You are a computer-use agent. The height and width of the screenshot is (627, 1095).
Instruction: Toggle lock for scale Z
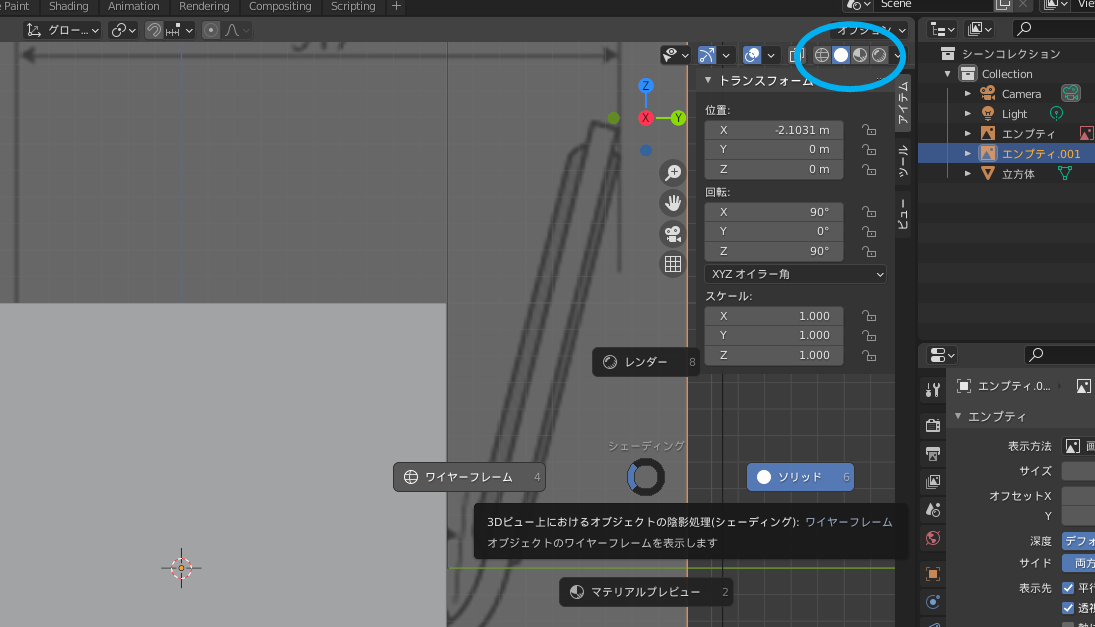point(869,355)
